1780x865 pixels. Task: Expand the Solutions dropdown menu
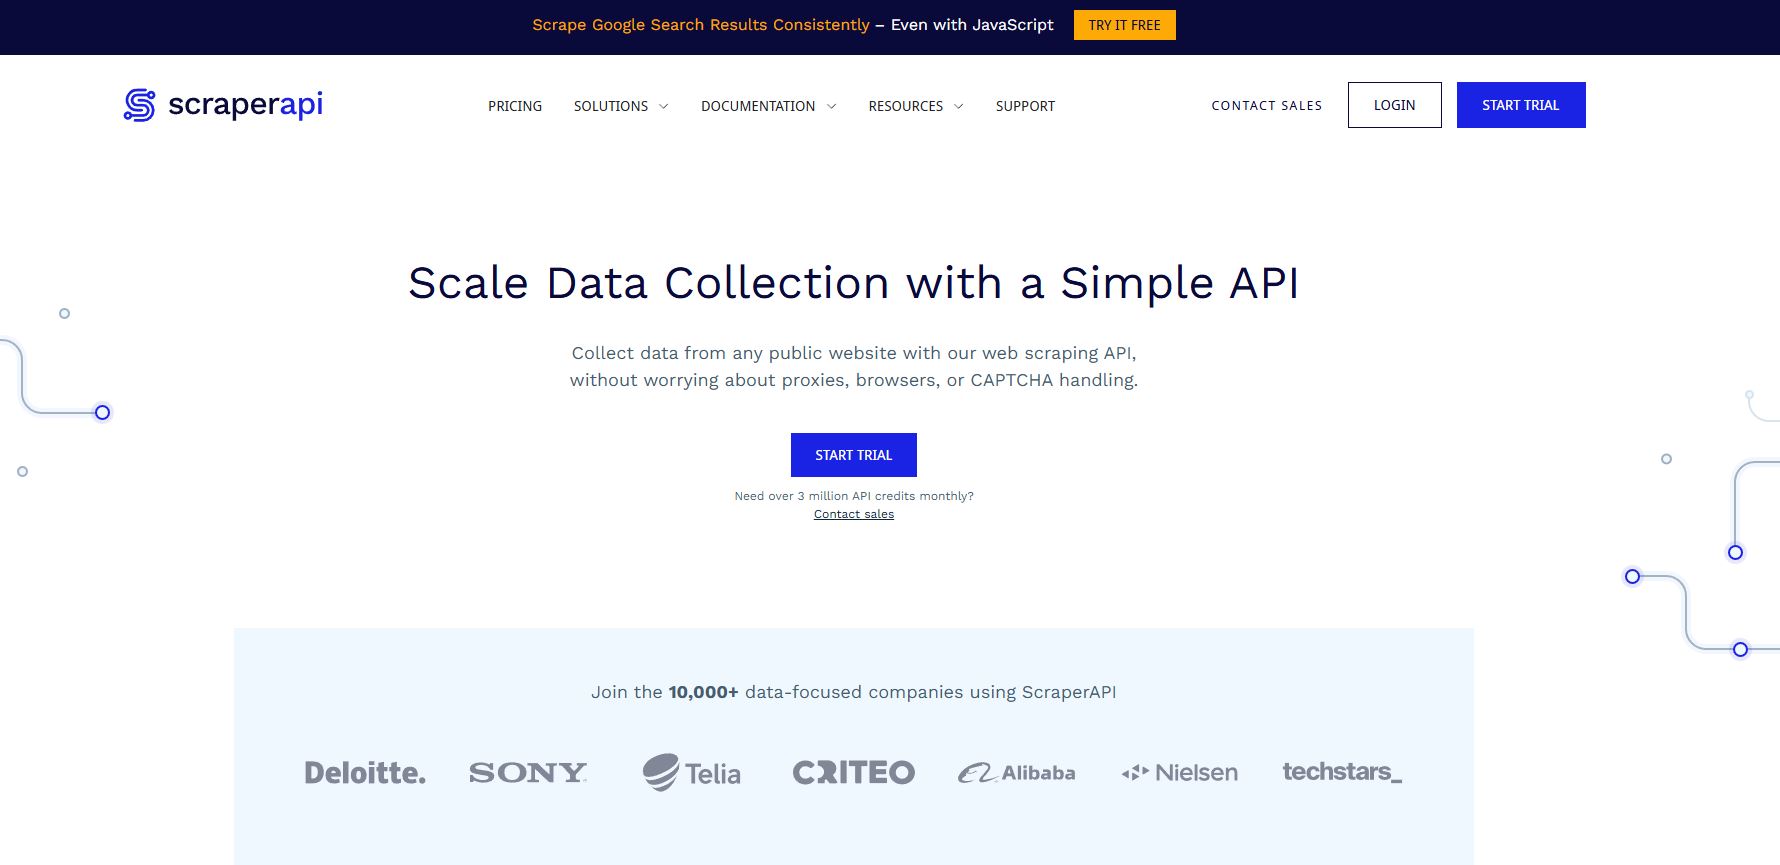pos(620,106)
